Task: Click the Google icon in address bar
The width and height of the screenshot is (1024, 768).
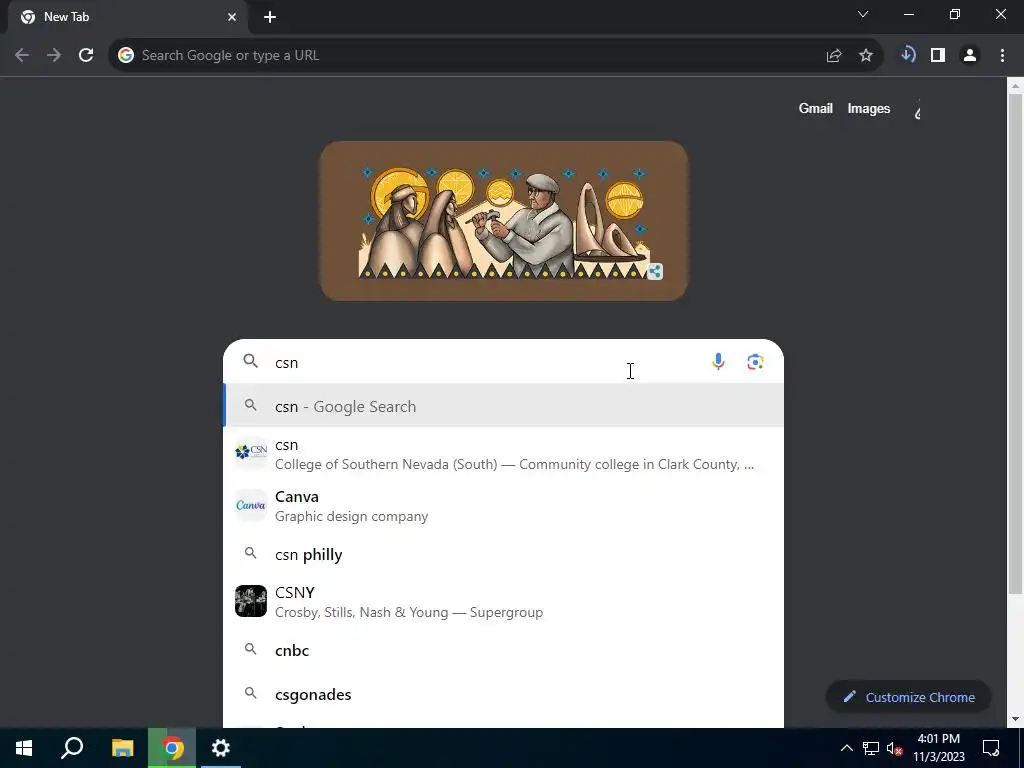Action: (125, 56)
